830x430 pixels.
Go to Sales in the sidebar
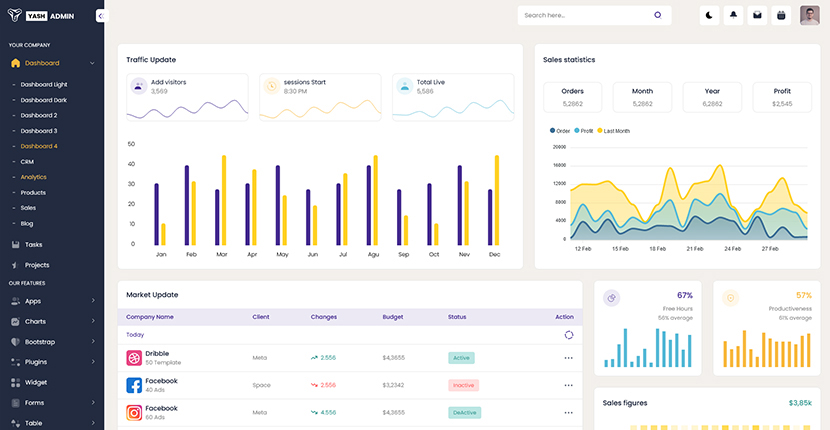pyautogui.click(x=29, y=208)
